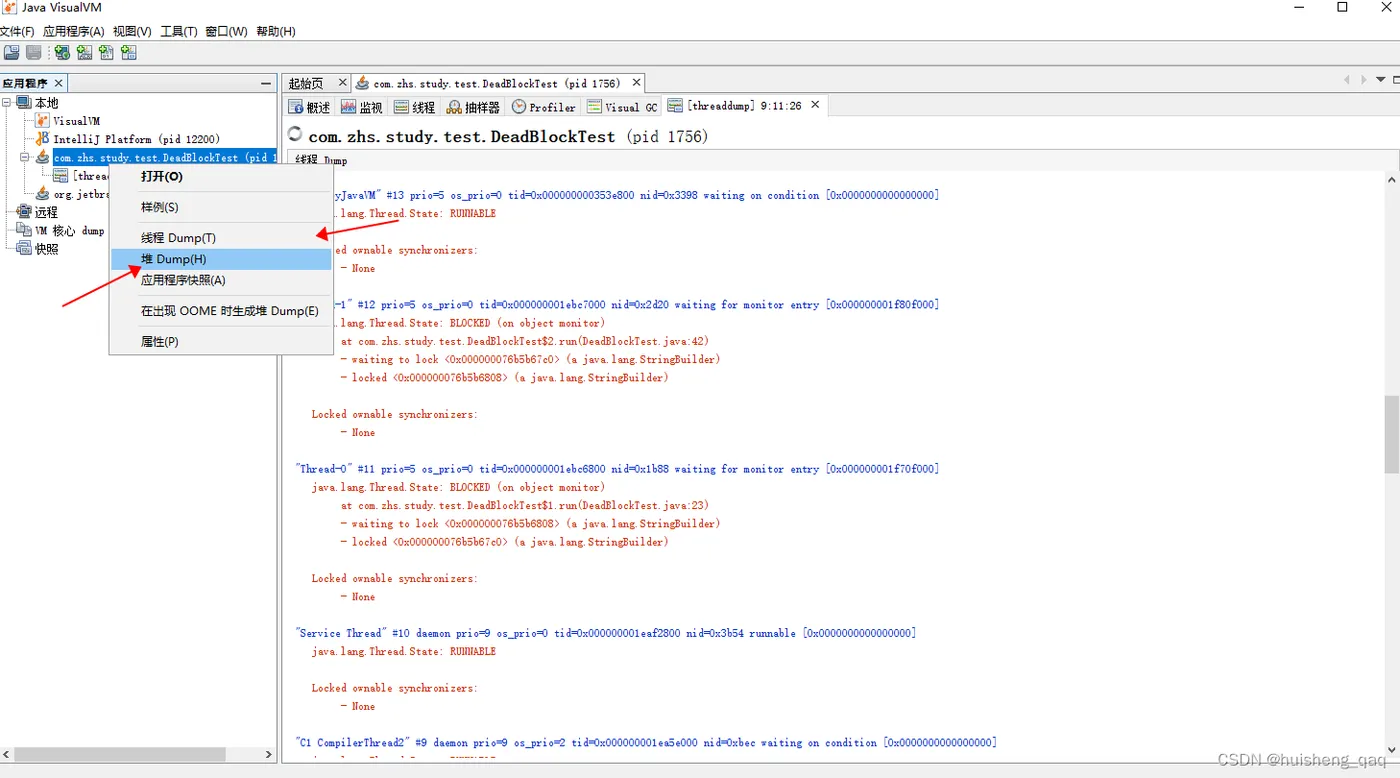Close the 应用程序 panel tab
This screenshot has width=1400, height=778.
click(x=59, y=84)
